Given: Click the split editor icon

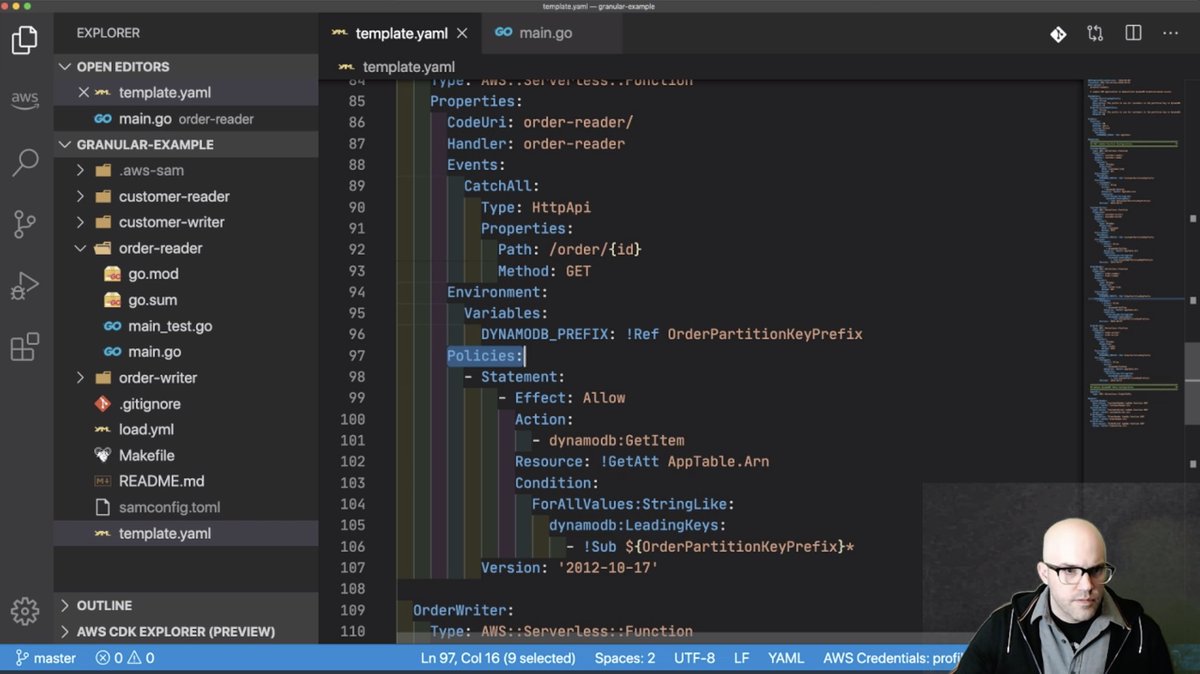Looking at the screenshot, I should click(1133, 33).
